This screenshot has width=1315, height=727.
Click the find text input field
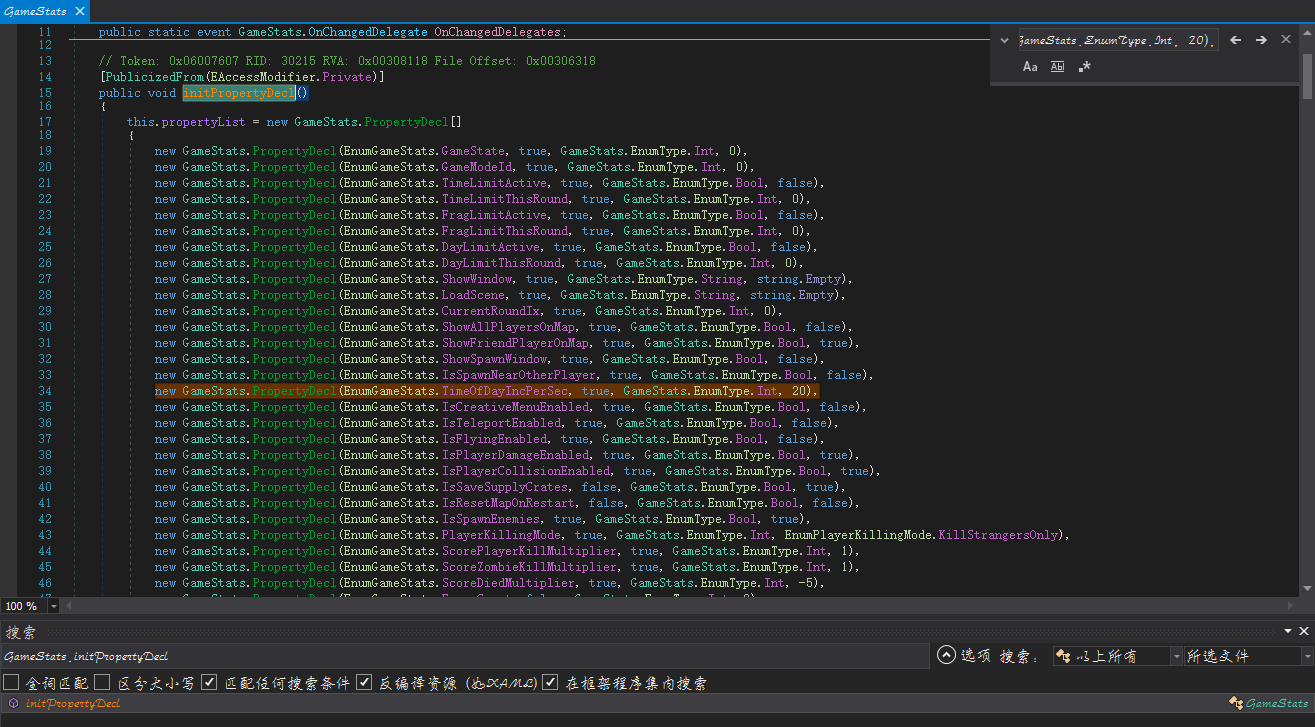coord(1117,40)
